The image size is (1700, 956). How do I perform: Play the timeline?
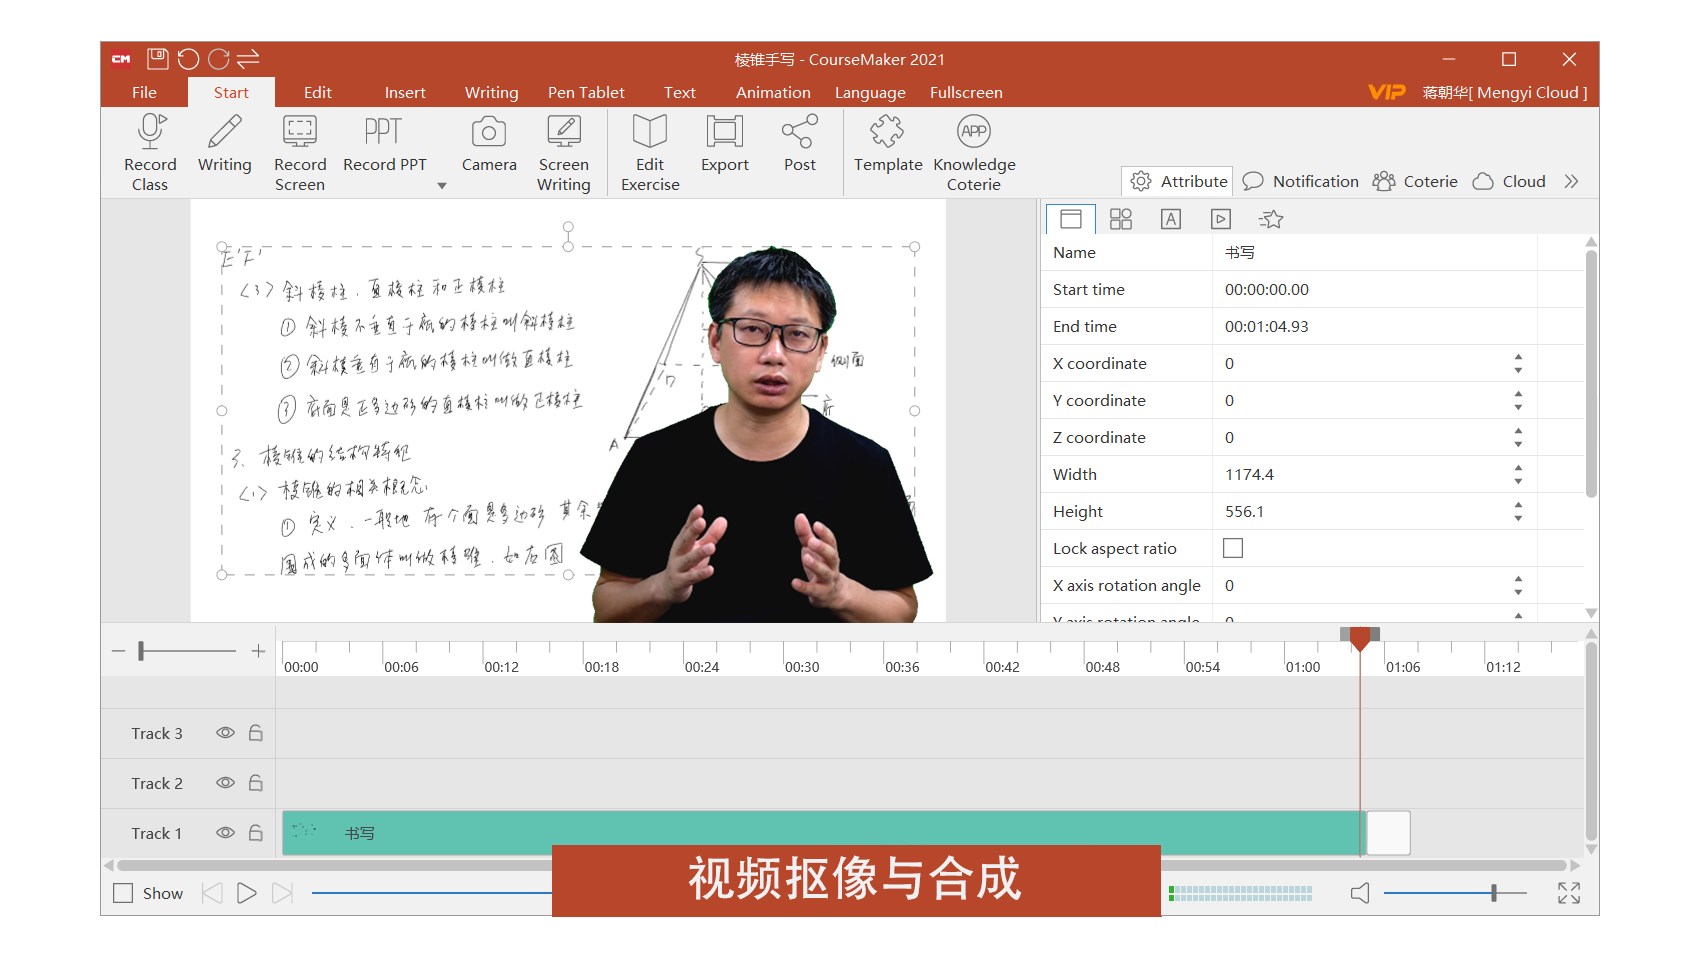click(x=246, y=893)
